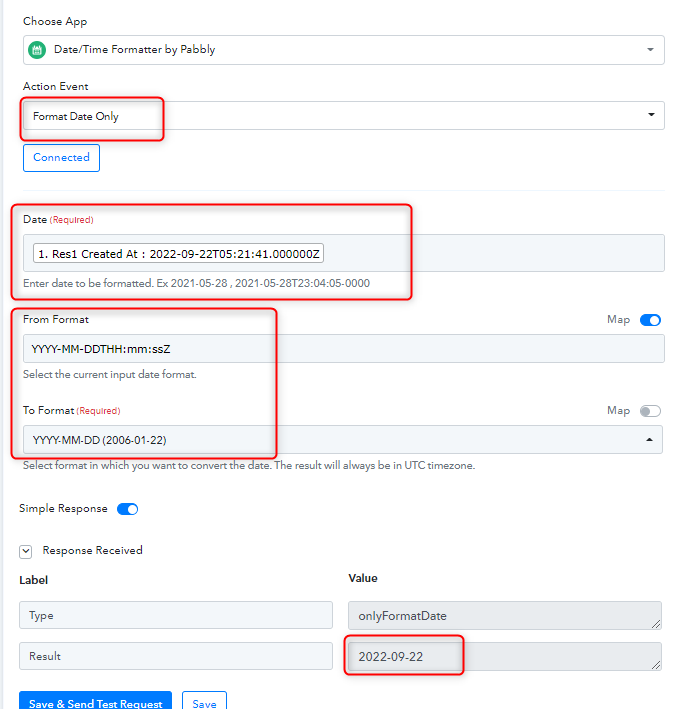Toggle the To Format Map switch
This screenshot has width=680, height=709.
coord(650,411)
